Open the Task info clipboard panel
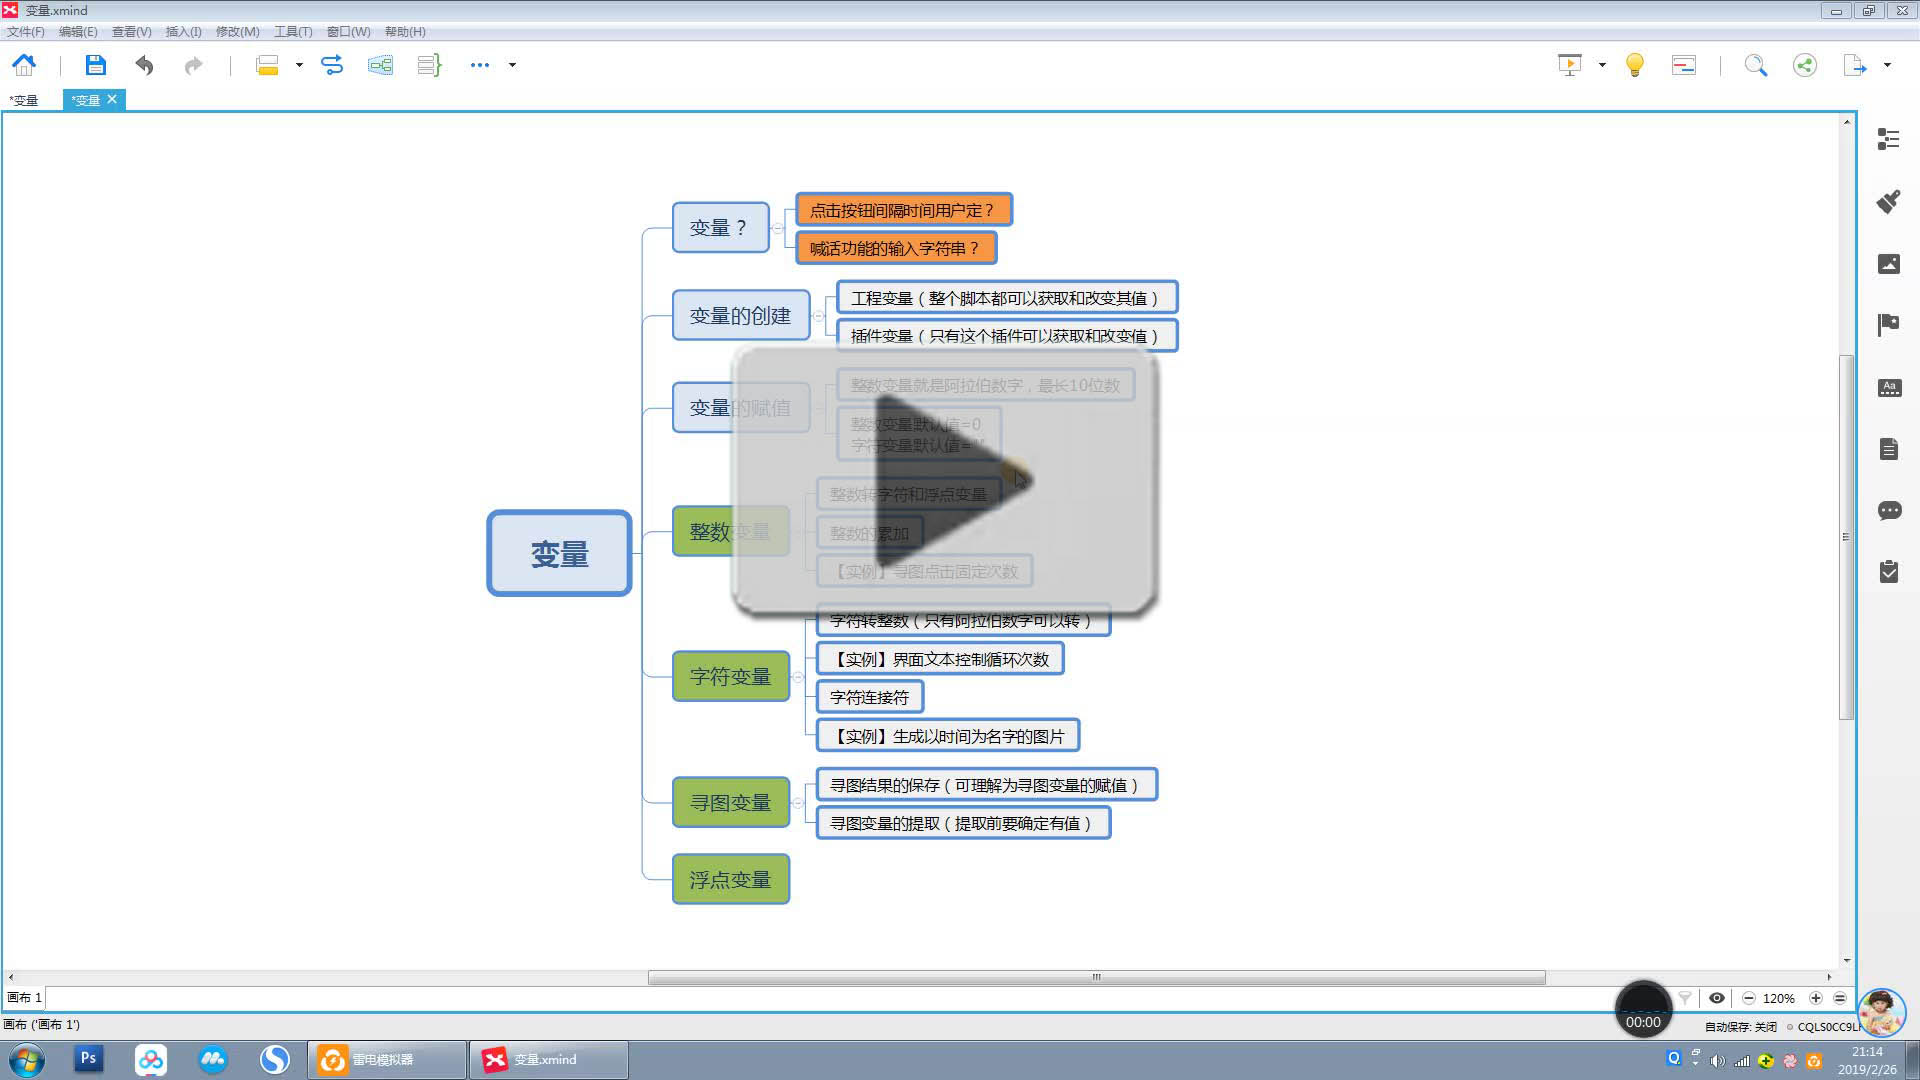The image size is (1920, 1080). 1888,571
